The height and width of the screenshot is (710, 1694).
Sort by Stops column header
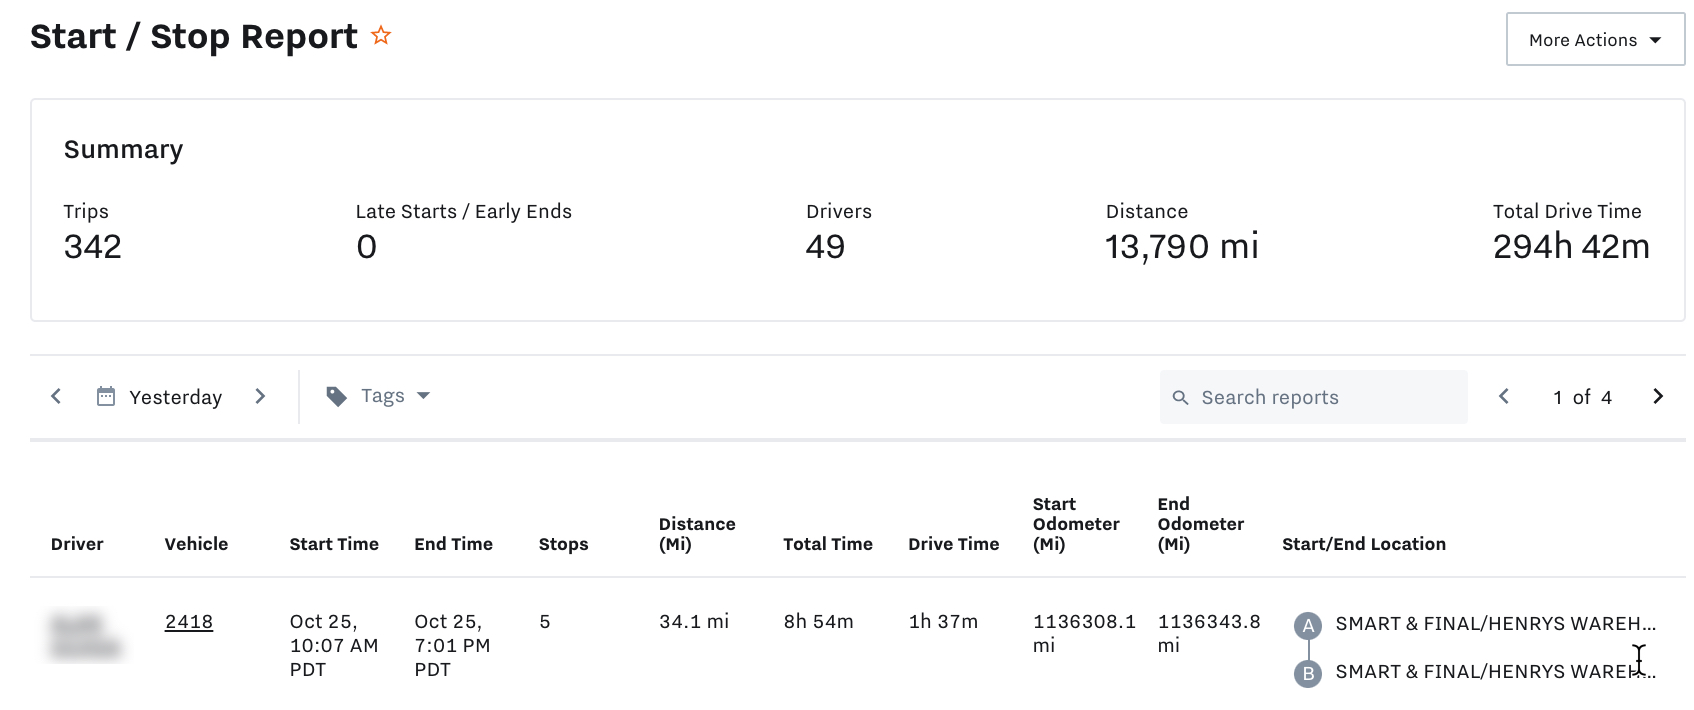coord(563,544)
